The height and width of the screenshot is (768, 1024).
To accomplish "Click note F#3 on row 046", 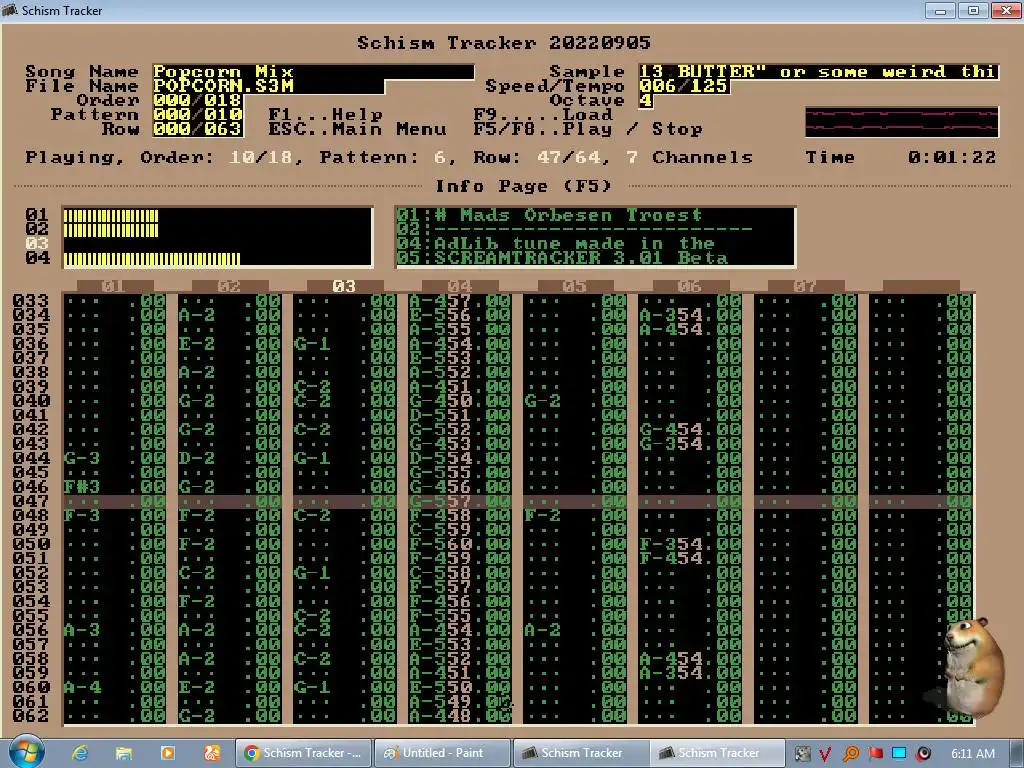I will (x=82, y=487).
